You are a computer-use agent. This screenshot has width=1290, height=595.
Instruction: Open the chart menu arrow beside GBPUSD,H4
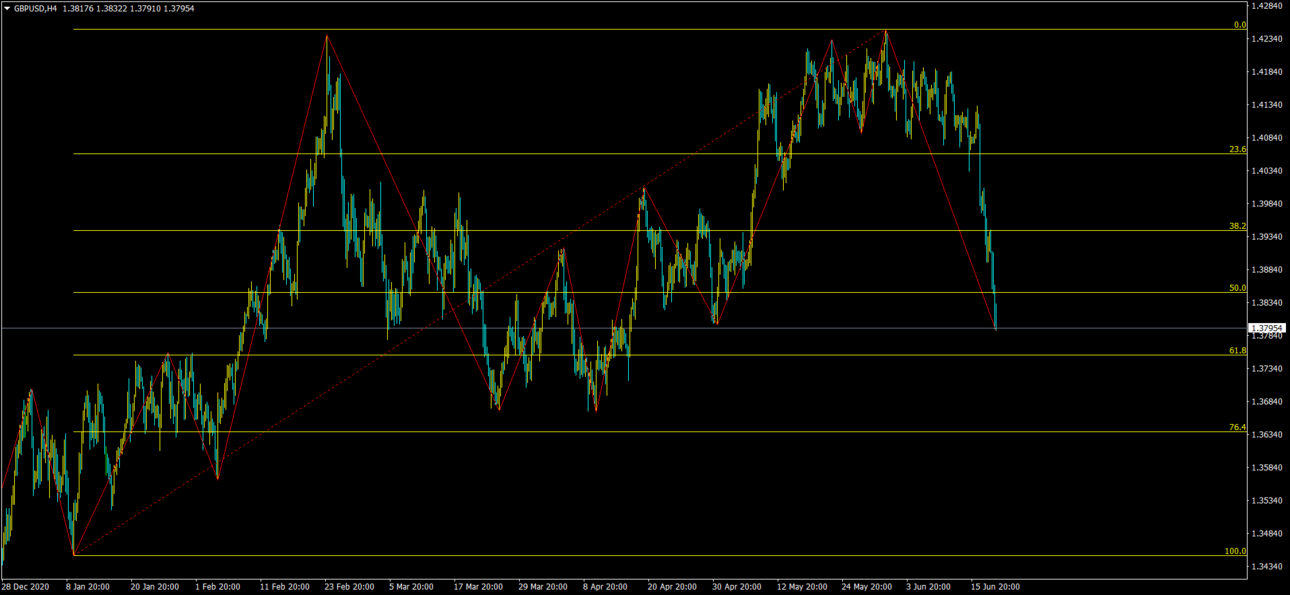pos(7,8)
